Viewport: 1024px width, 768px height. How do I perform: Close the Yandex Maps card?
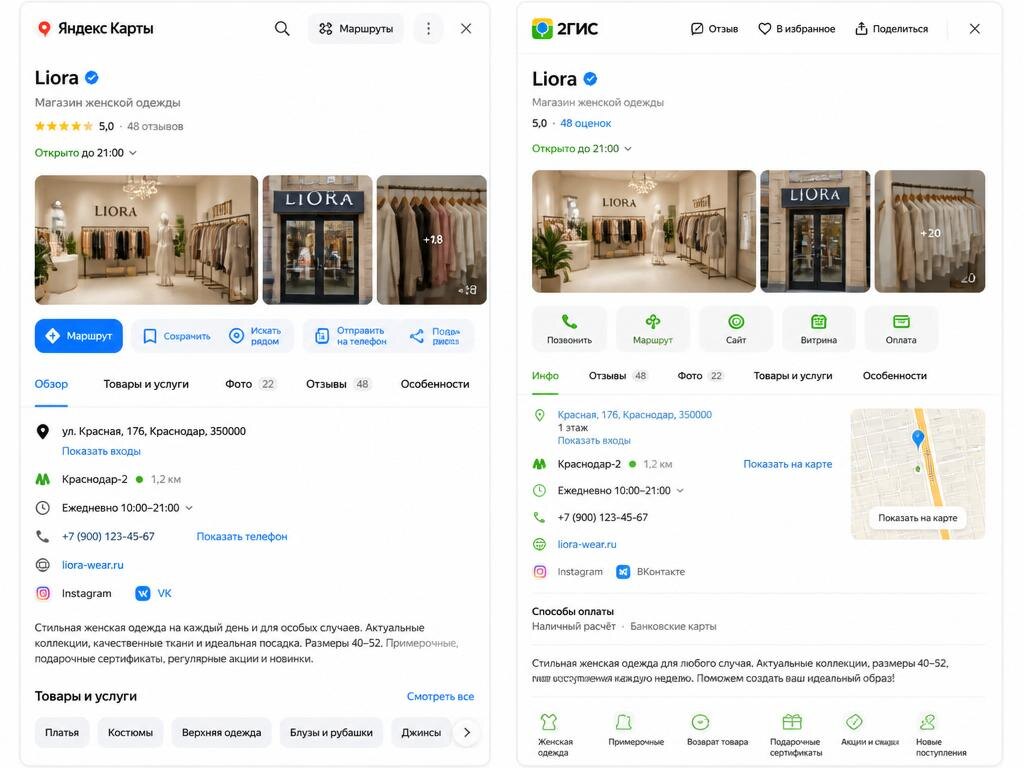pyautogui.click(x=466, y=29)
